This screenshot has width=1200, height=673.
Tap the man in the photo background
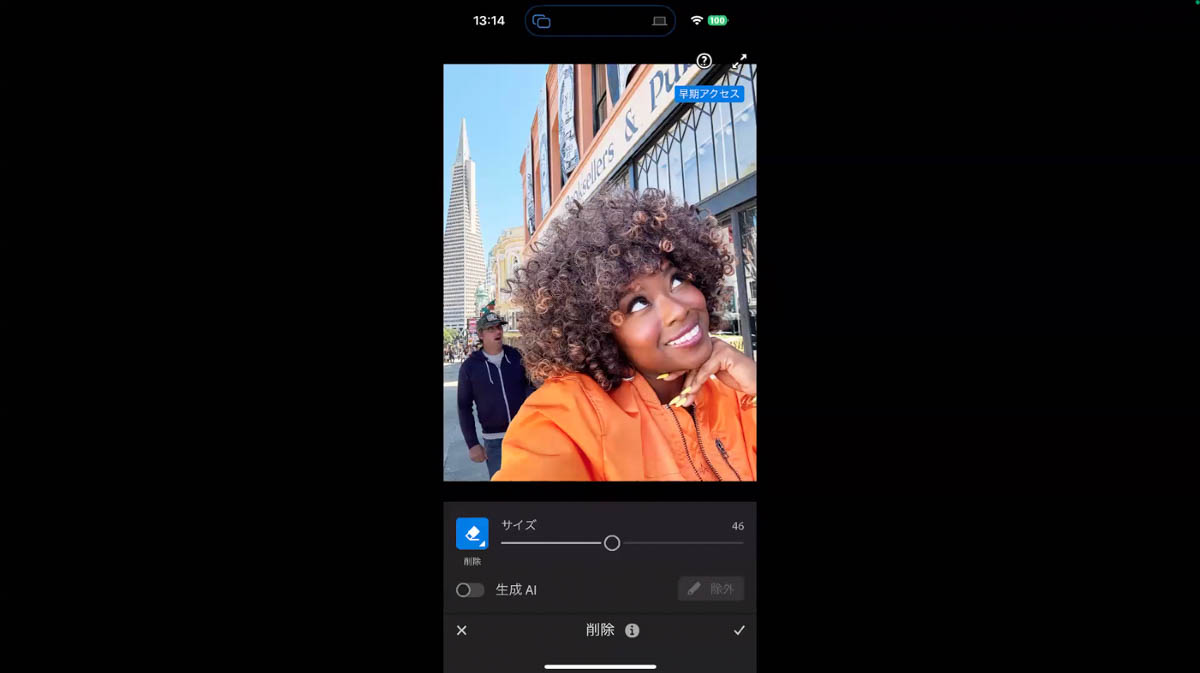(x=490, y=395)
